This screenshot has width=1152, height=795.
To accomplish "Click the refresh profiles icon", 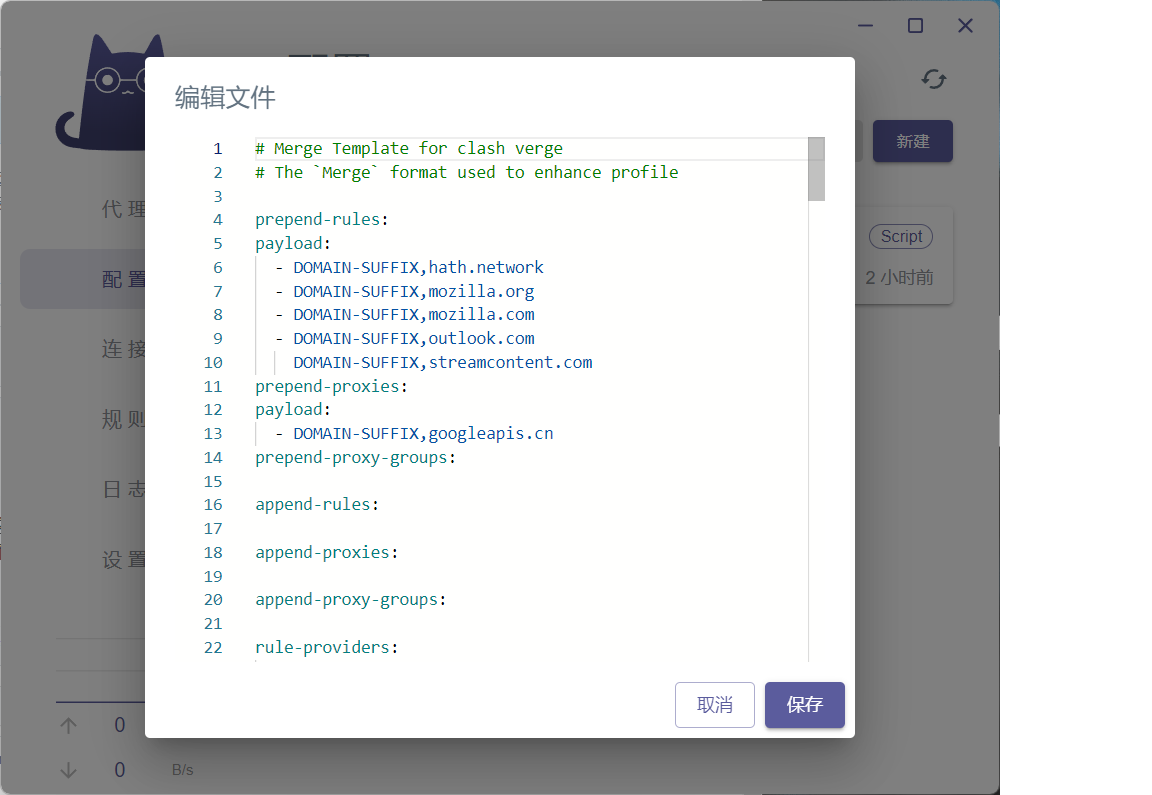I will 933,78.
